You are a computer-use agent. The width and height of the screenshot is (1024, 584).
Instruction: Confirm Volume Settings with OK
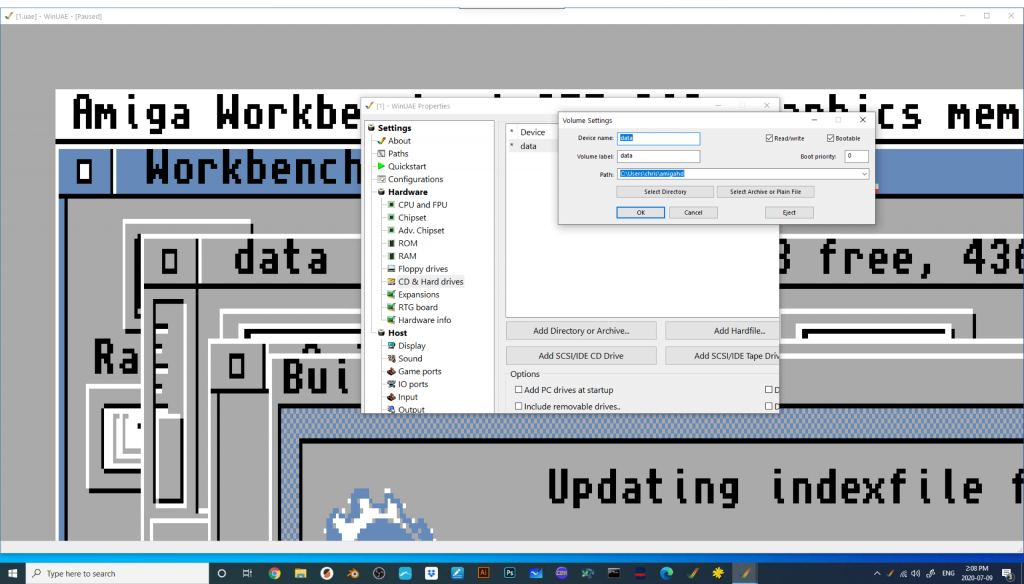coord(640,212)
